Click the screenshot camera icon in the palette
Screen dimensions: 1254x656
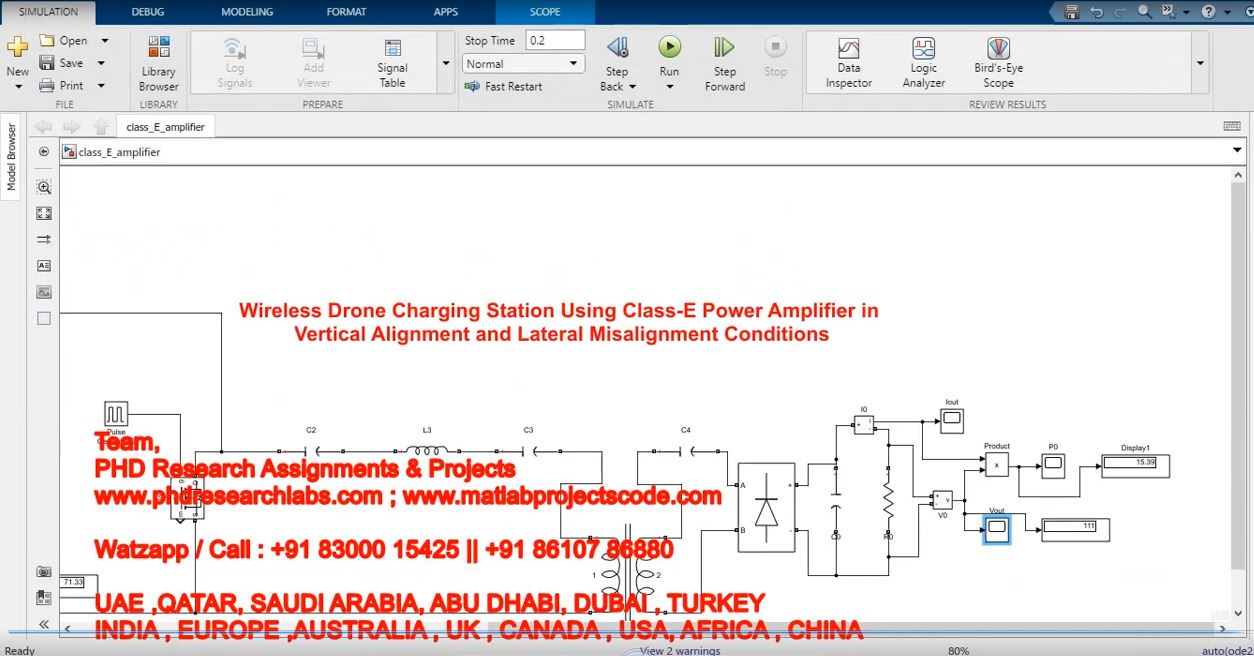coord(43,571)
